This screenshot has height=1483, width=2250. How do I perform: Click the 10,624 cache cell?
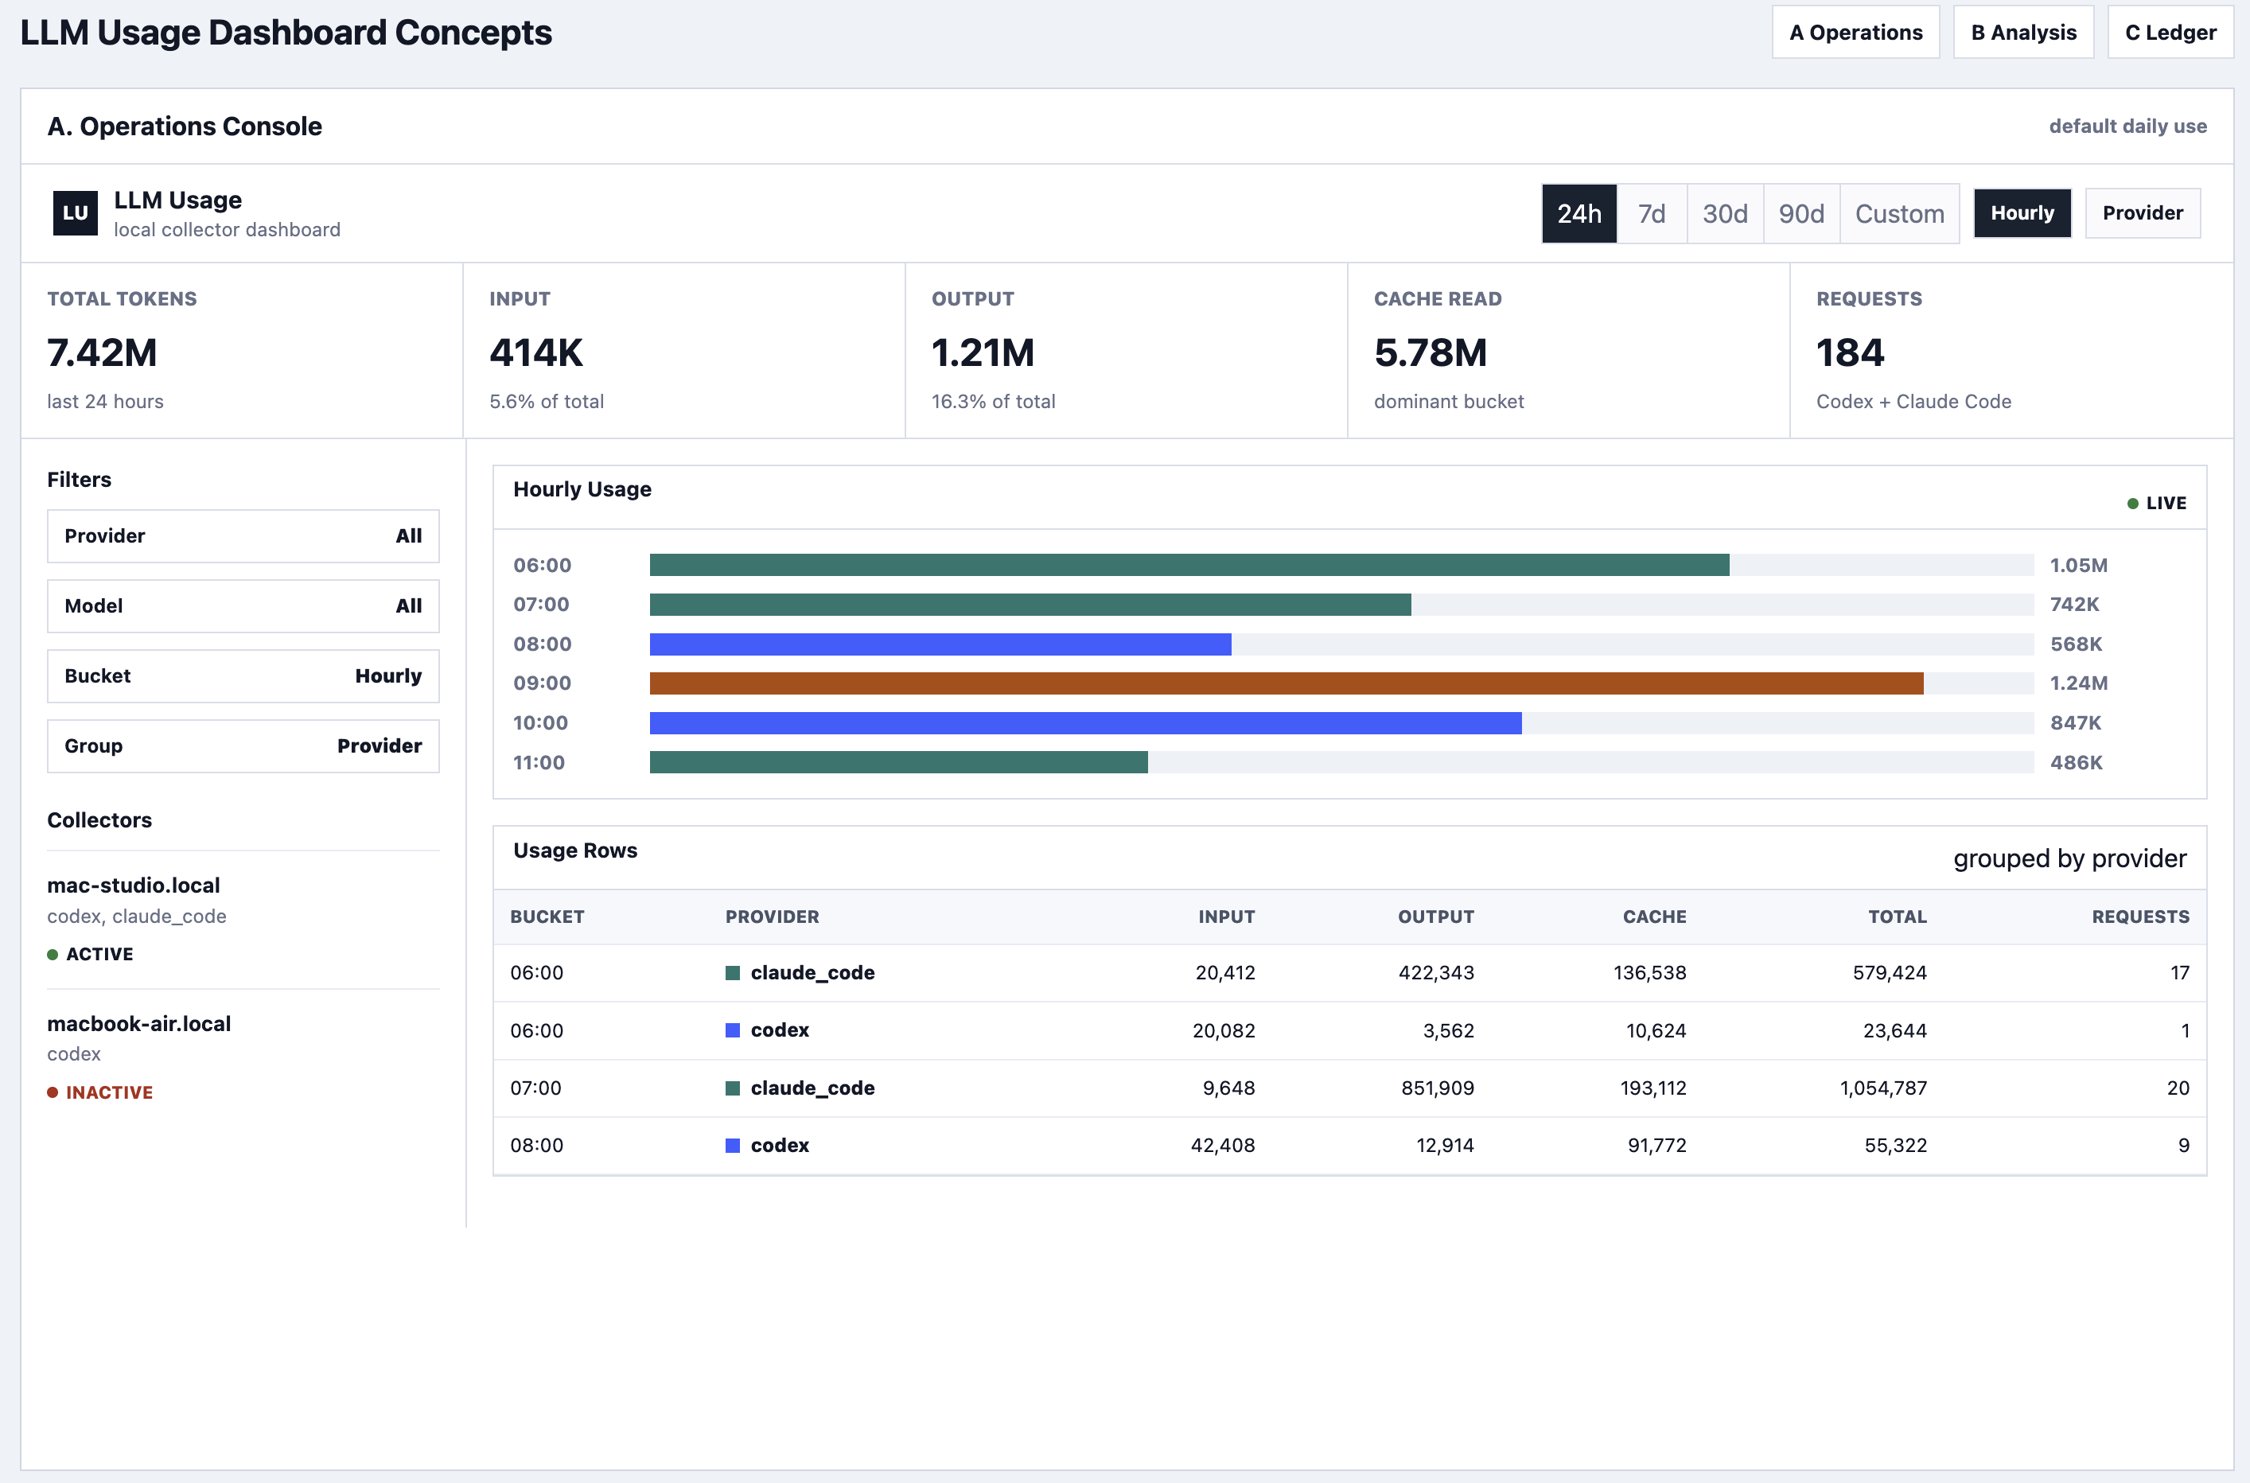coord(1656,1030)
